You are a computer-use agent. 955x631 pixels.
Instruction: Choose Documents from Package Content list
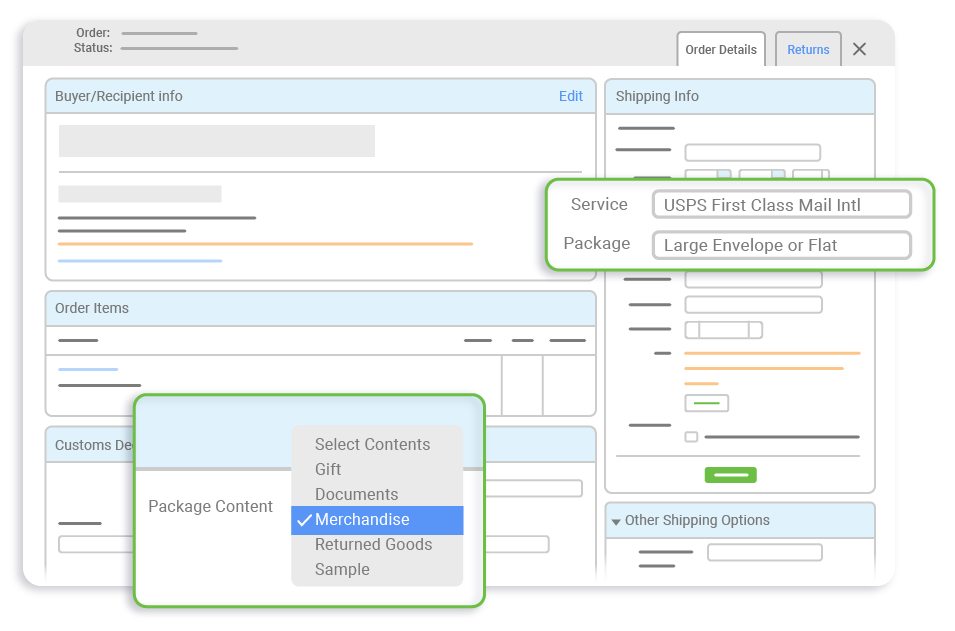click(x=356, y=494)
